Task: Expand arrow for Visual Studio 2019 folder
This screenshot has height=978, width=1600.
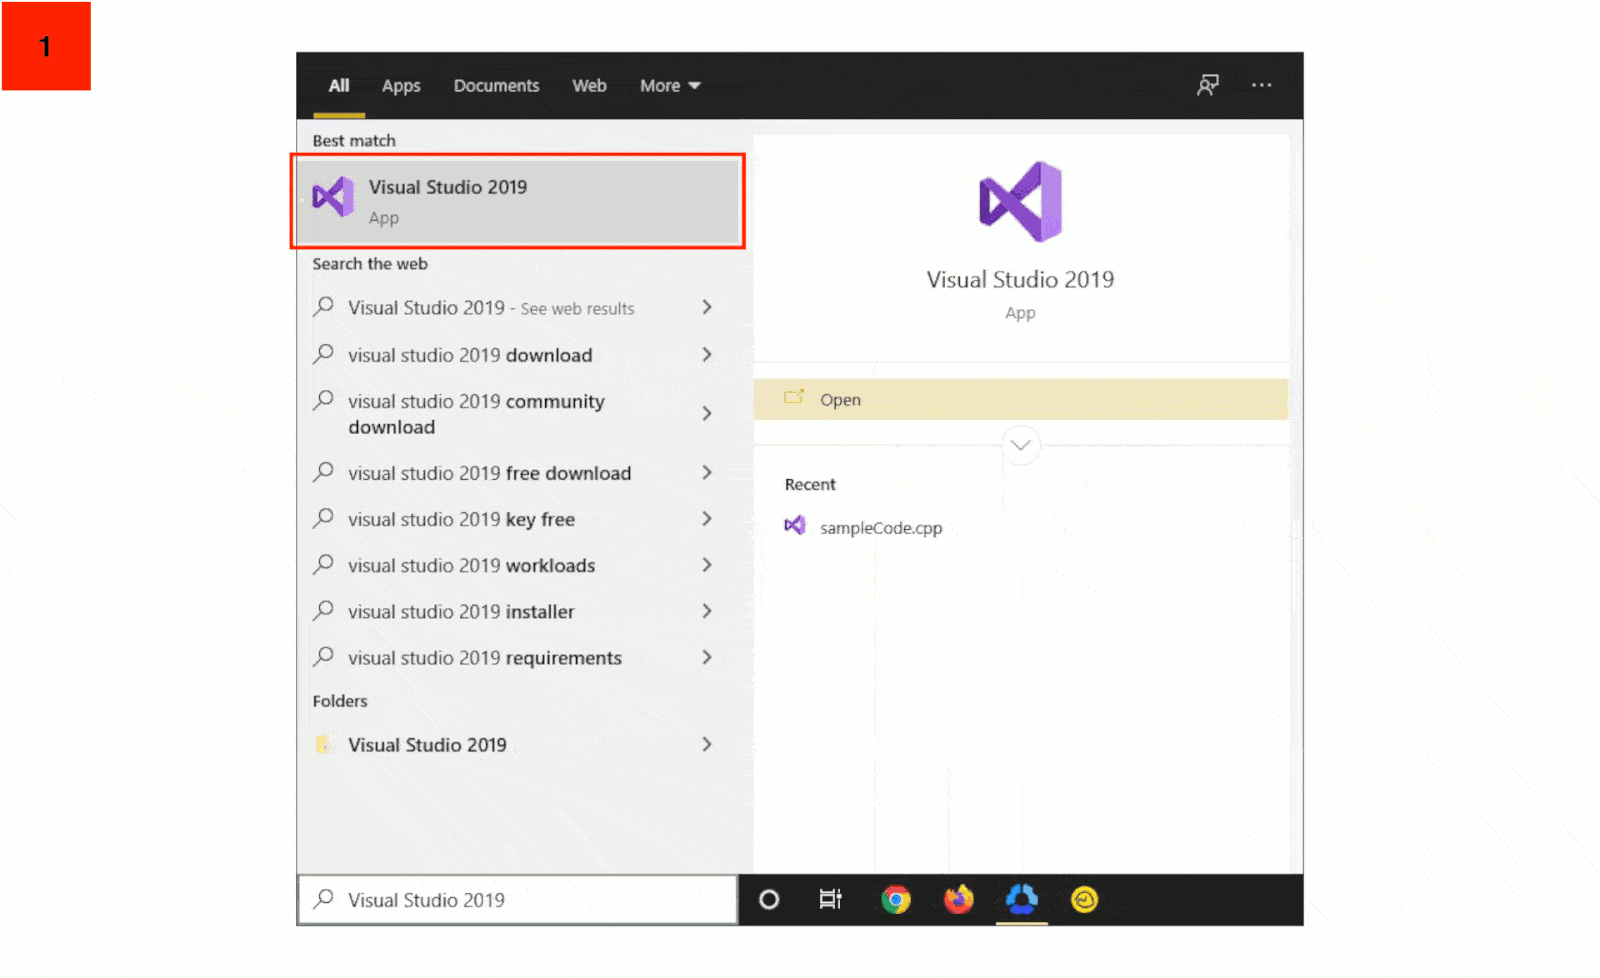Action: [707, 744]
